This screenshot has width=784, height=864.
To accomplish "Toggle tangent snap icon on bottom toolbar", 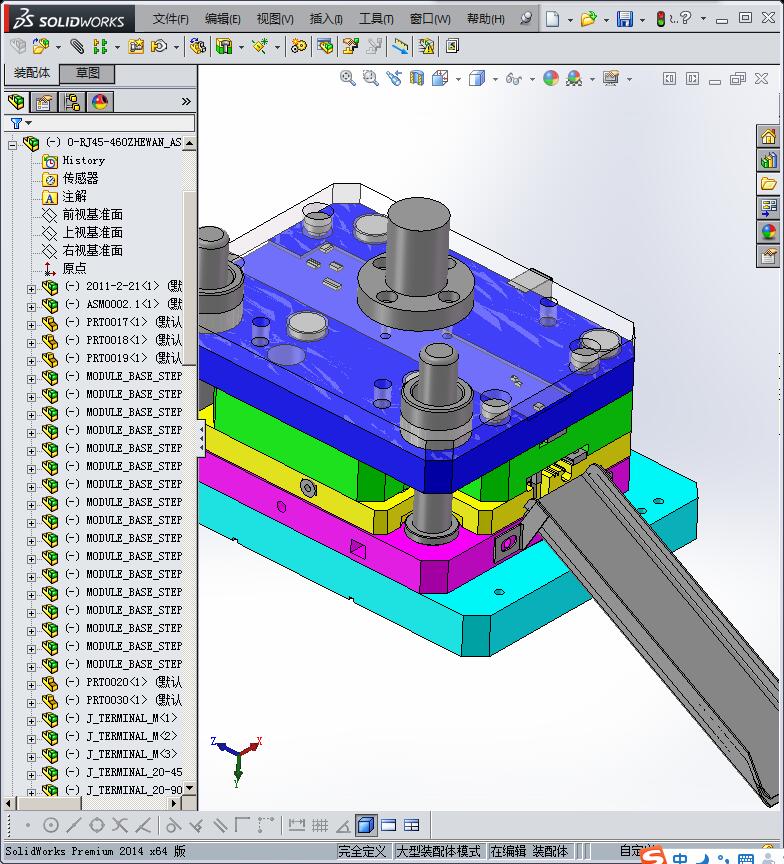I will pos(173,825).
